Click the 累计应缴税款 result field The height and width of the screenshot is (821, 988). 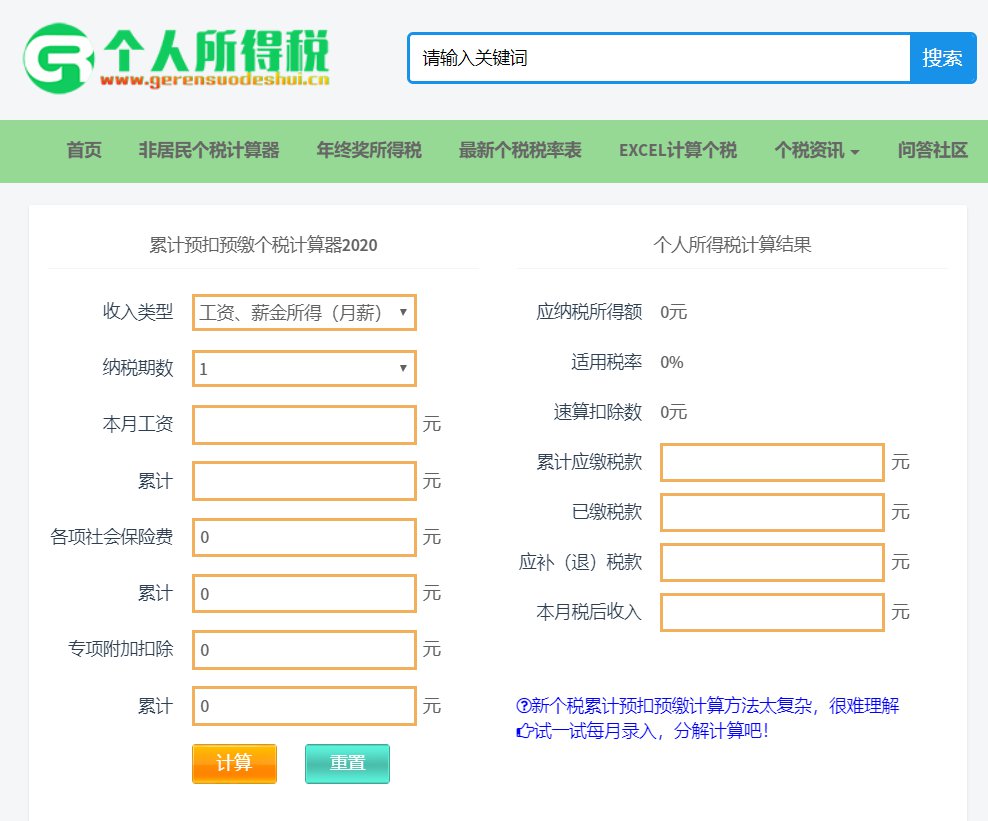tap(772, 463)
